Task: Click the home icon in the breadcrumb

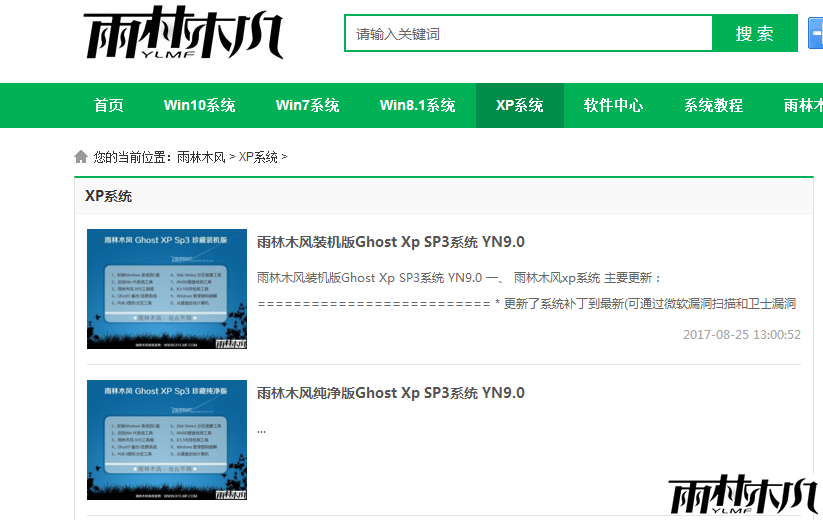Action: coord(81,156)
